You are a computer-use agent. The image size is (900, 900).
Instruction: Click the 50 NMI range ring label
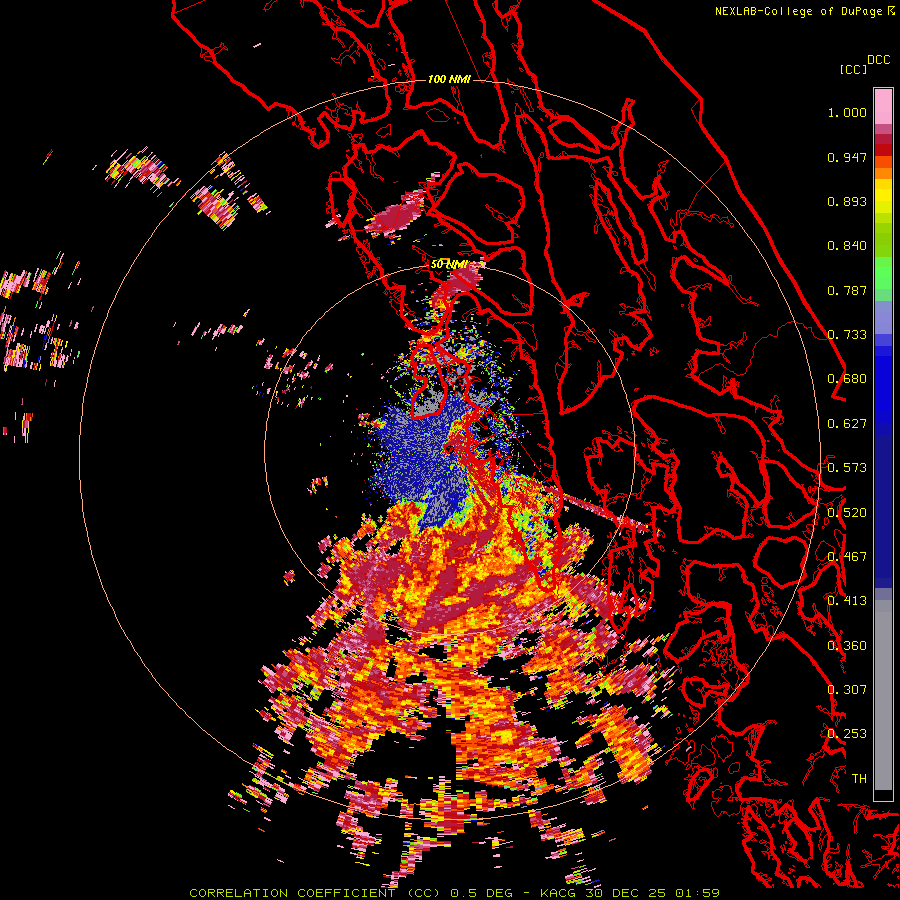(449, 264)
